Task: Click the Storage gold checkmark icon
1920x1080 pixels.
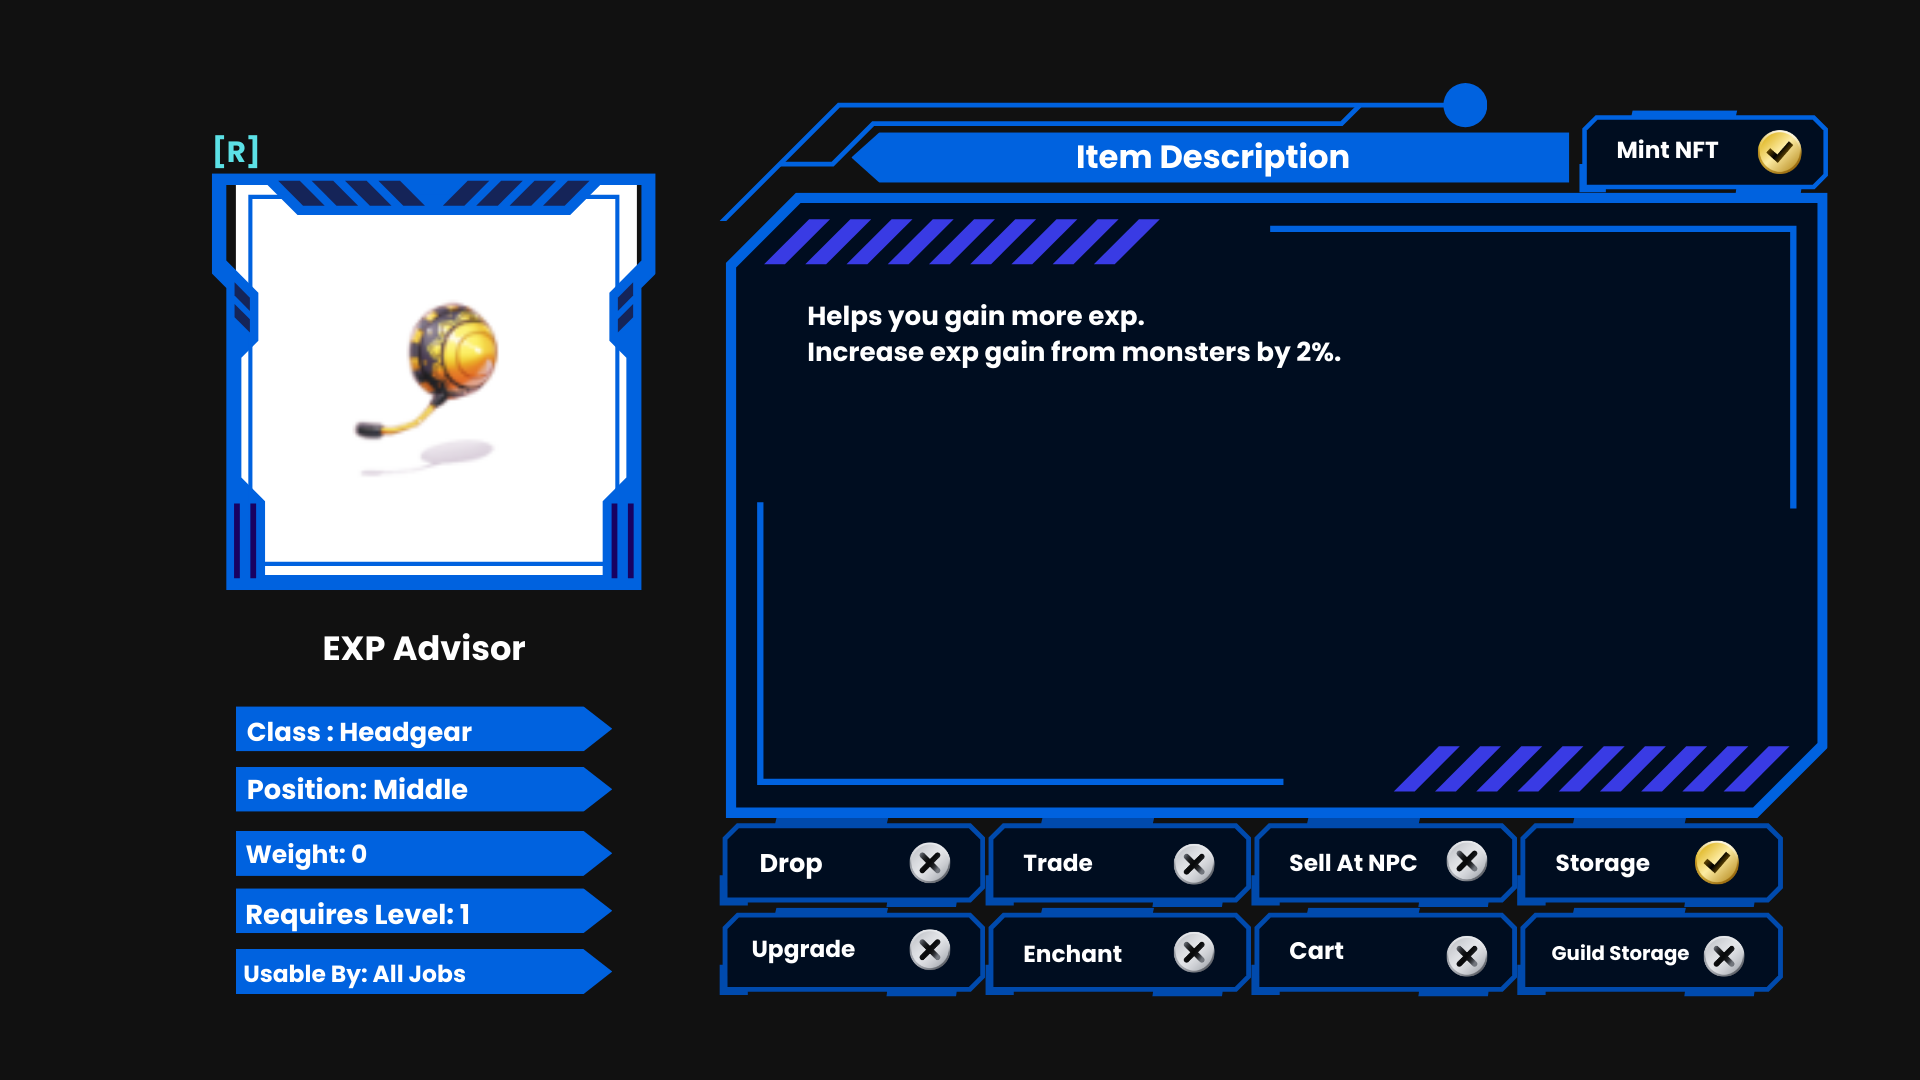Action: (1717, 862)
